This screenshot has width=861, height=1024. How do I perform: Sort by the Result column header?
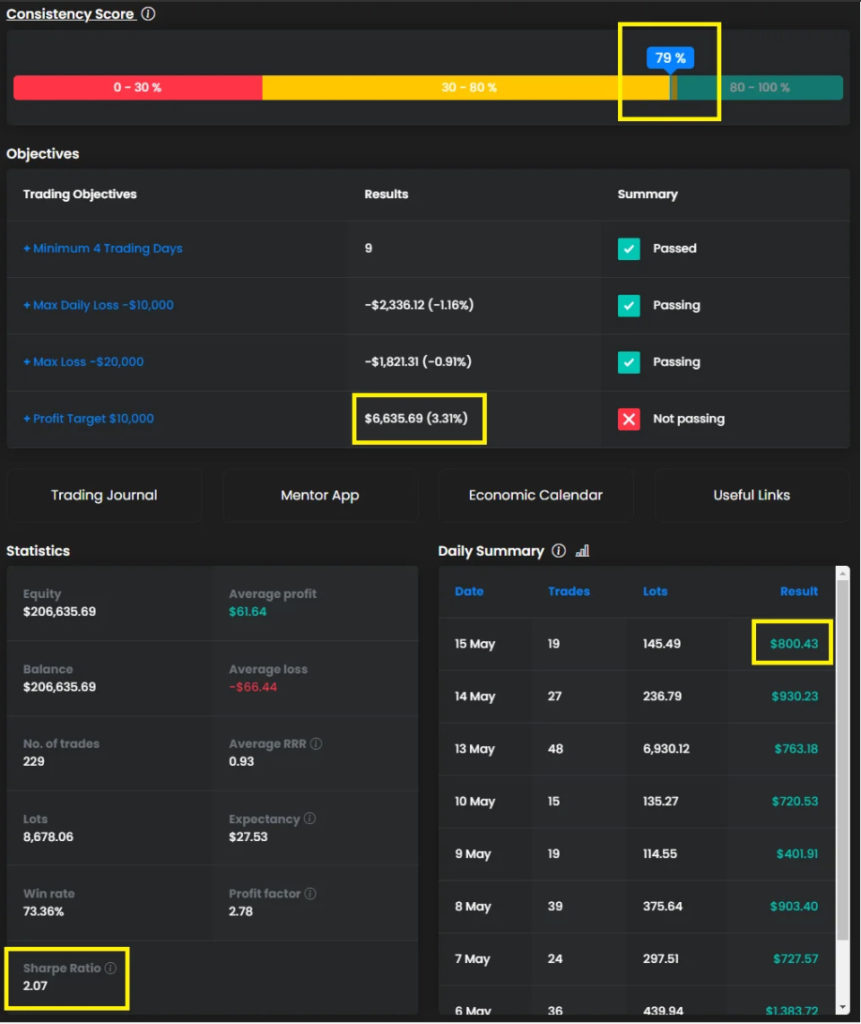[x=798, y=591]
